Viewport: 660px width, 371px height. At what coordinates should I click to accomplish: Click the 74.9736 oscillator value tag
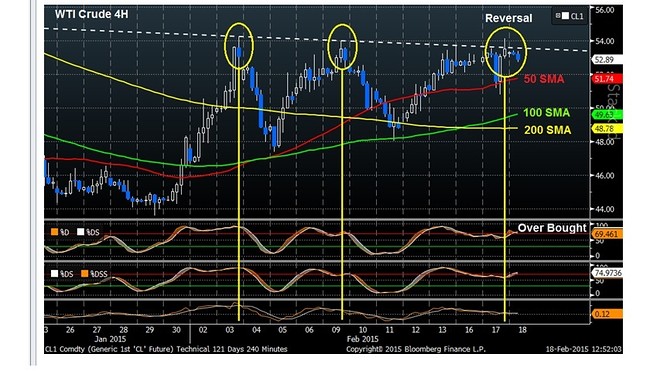[608, 273]
